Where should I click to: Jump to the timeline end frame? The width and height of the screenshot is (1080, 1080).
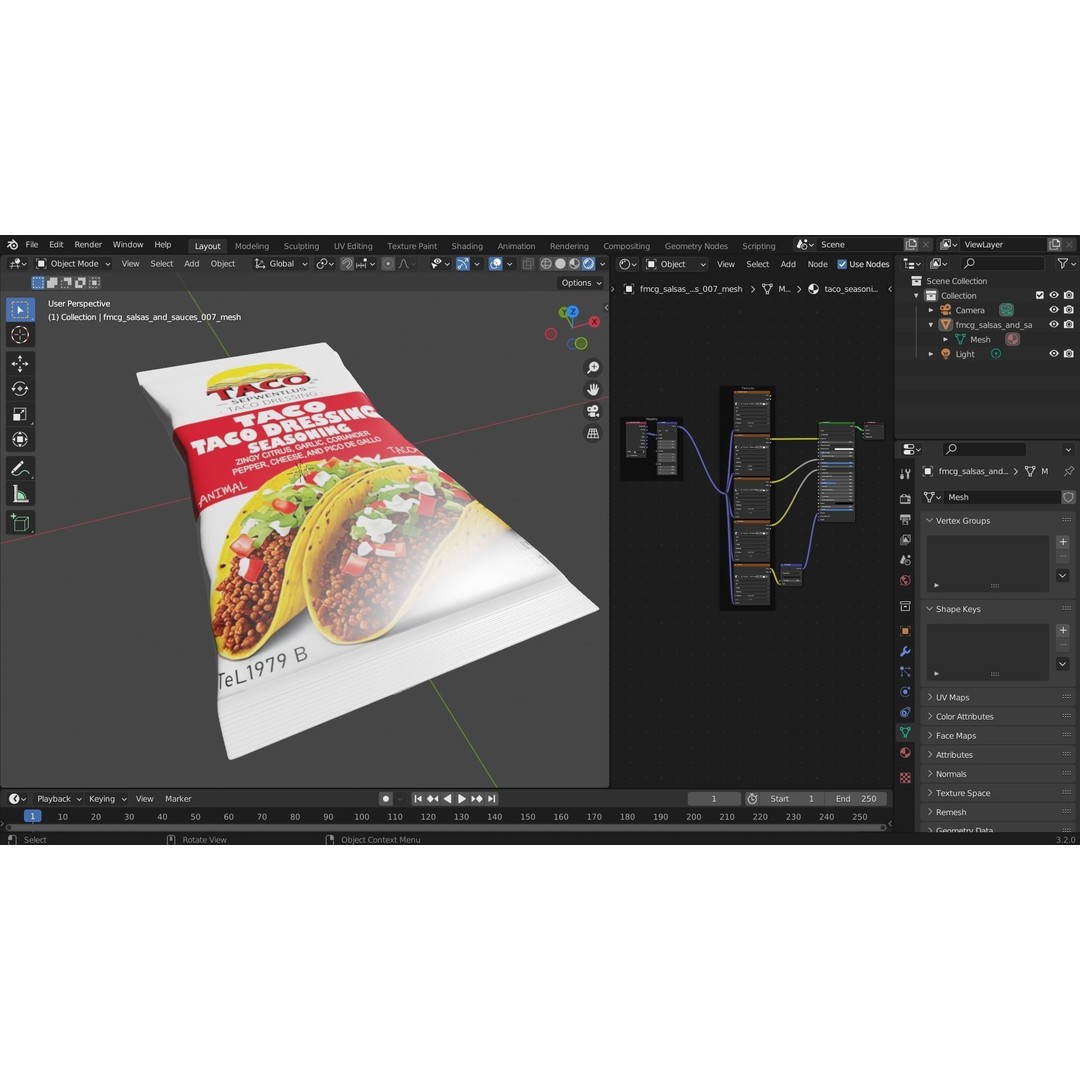point(491,799)
